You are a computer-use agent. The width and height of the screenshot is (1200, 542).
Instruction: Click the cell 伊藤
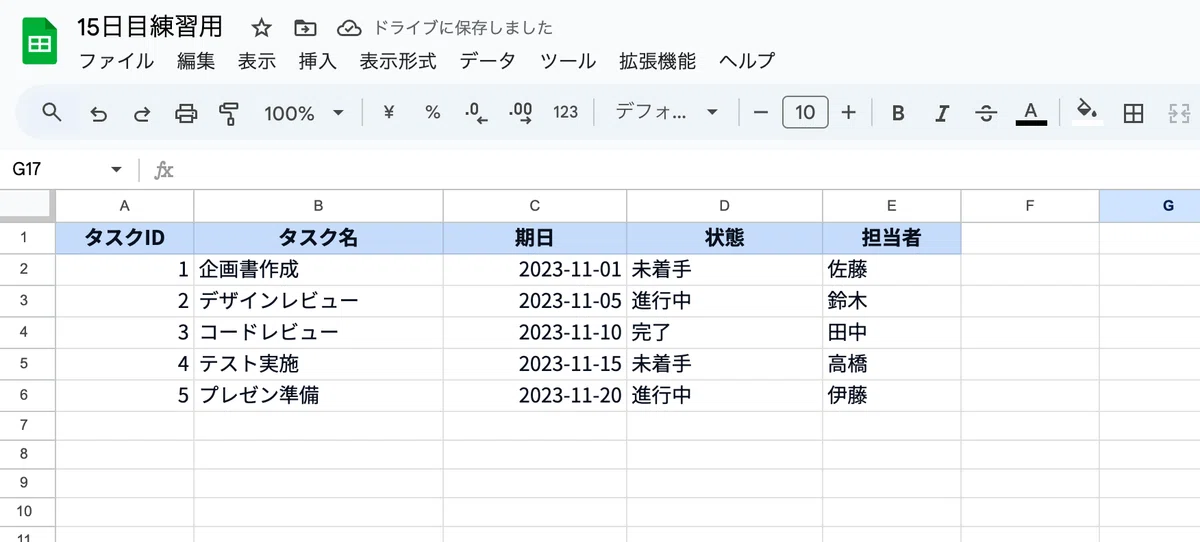click(892, 395)
